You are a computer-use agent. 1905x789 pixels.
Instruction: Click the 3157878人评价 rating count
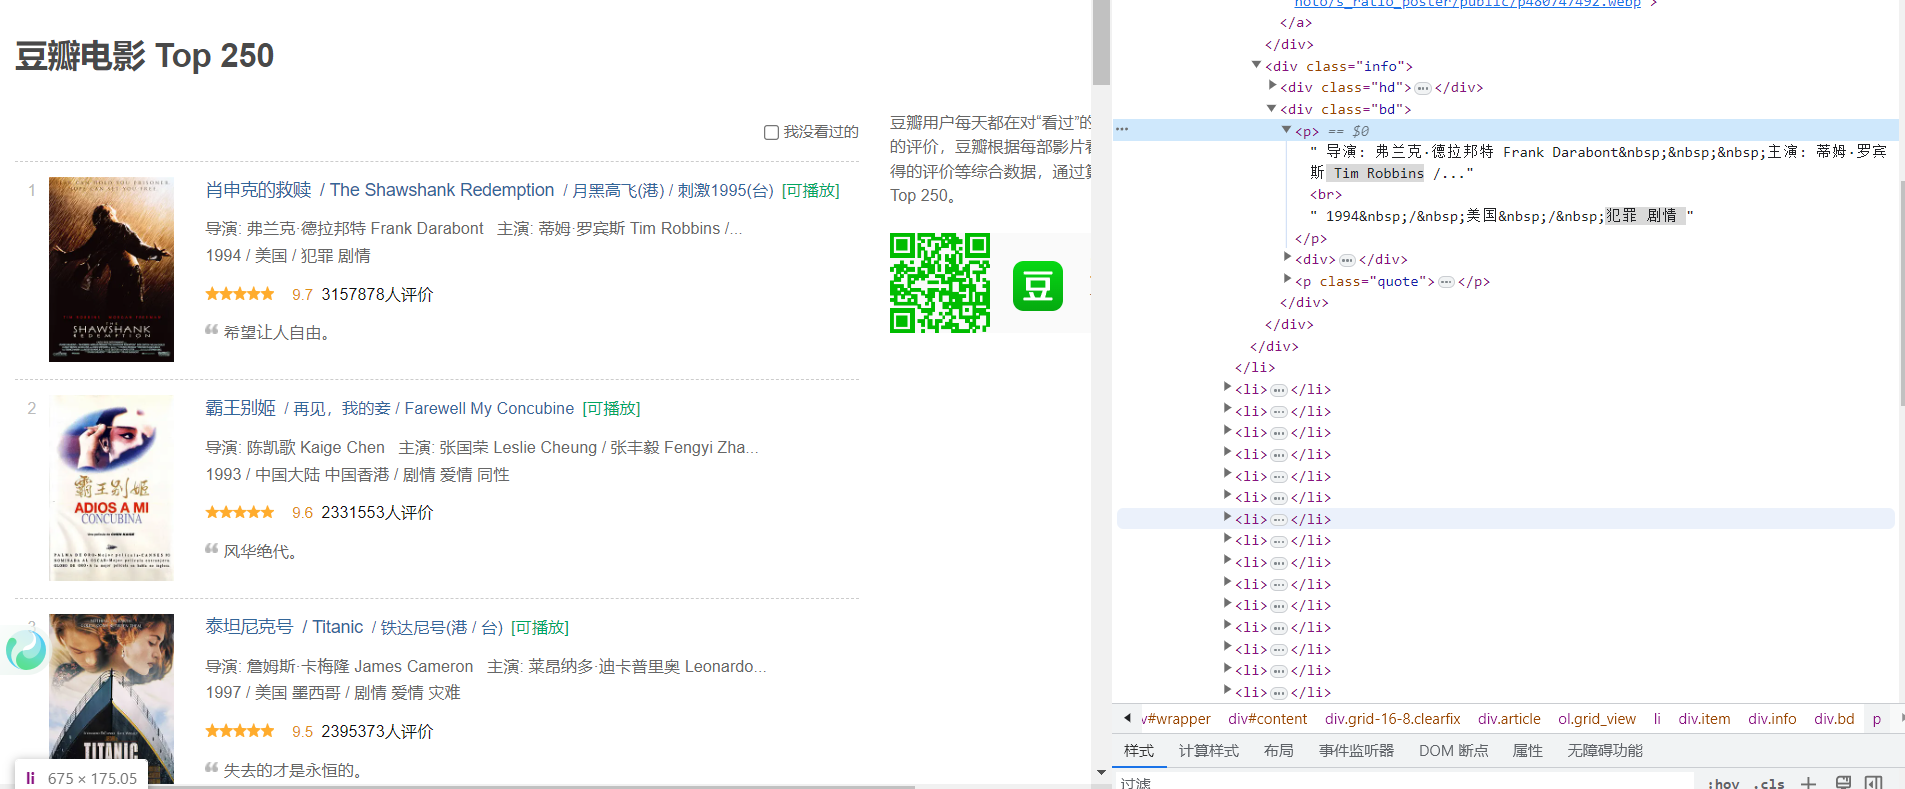click(x=377, y=295)
